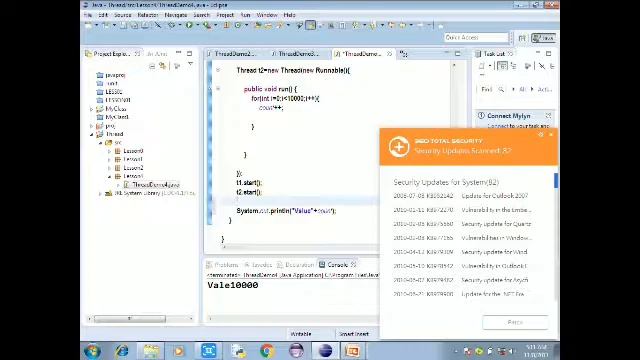Click New Task icon in Task List
This screenshot has width=640, height=360.
482,66
